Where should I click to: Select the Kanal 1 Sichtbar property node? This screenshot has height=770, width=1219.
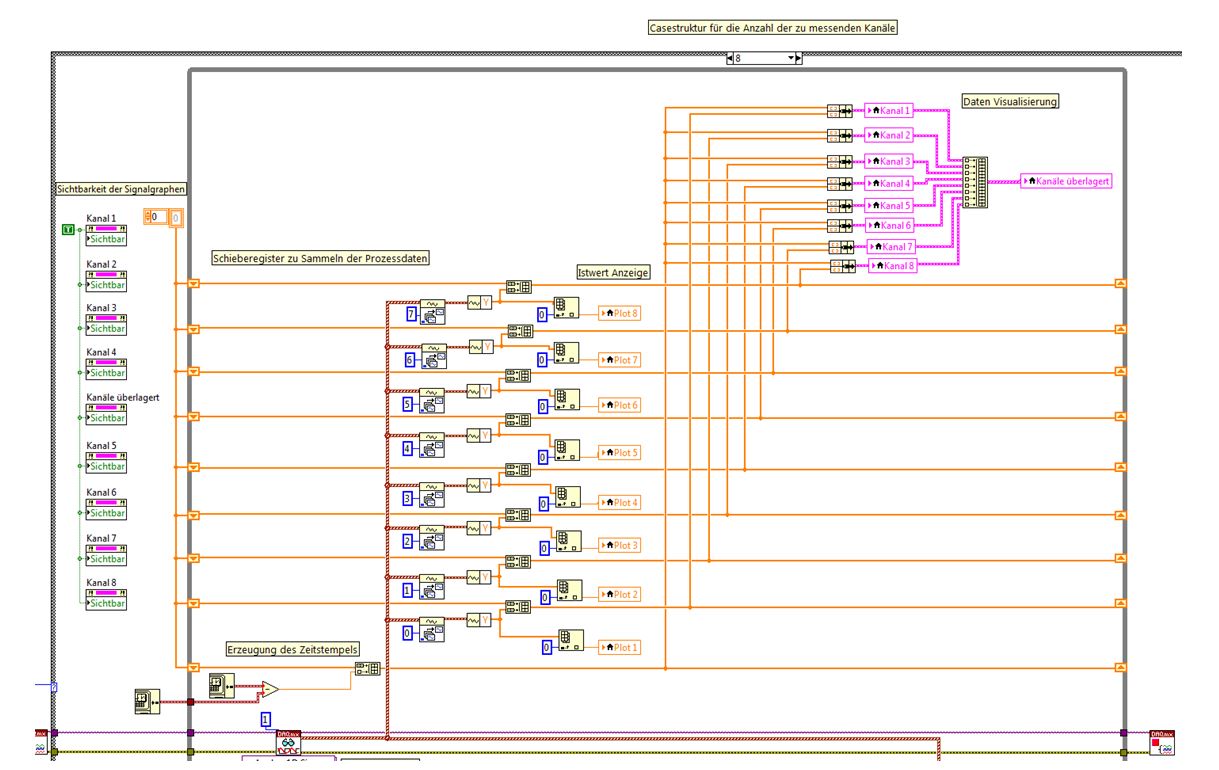(106, 235)
